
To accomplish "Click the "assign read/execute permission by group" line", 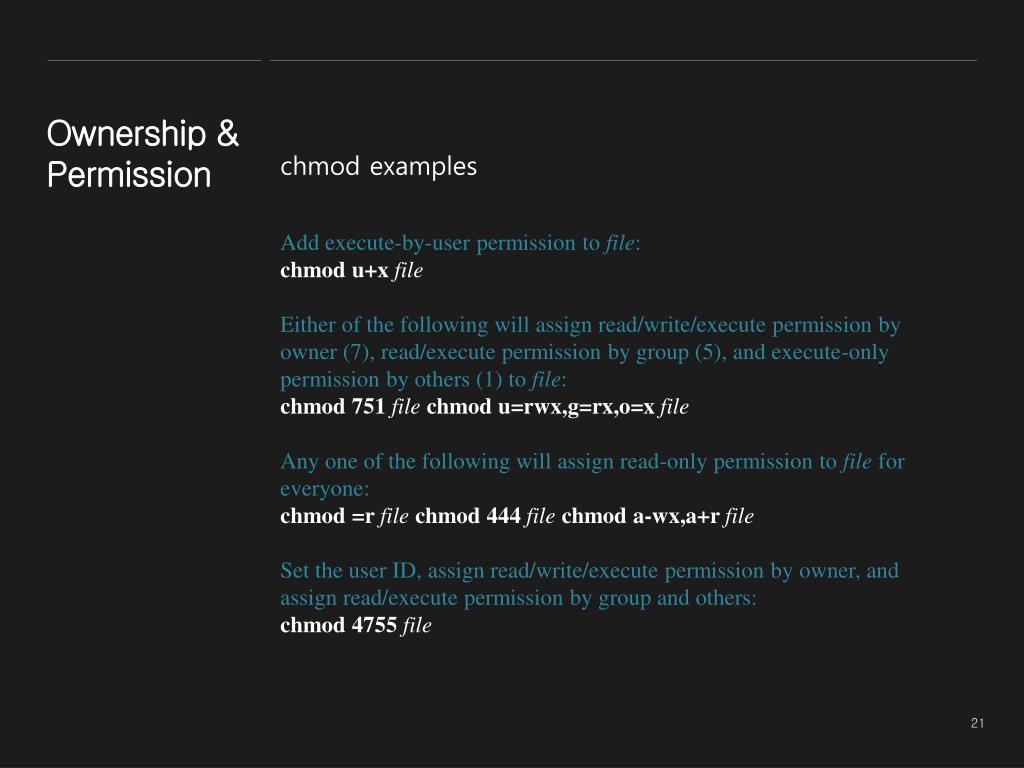I will (518, 598).
